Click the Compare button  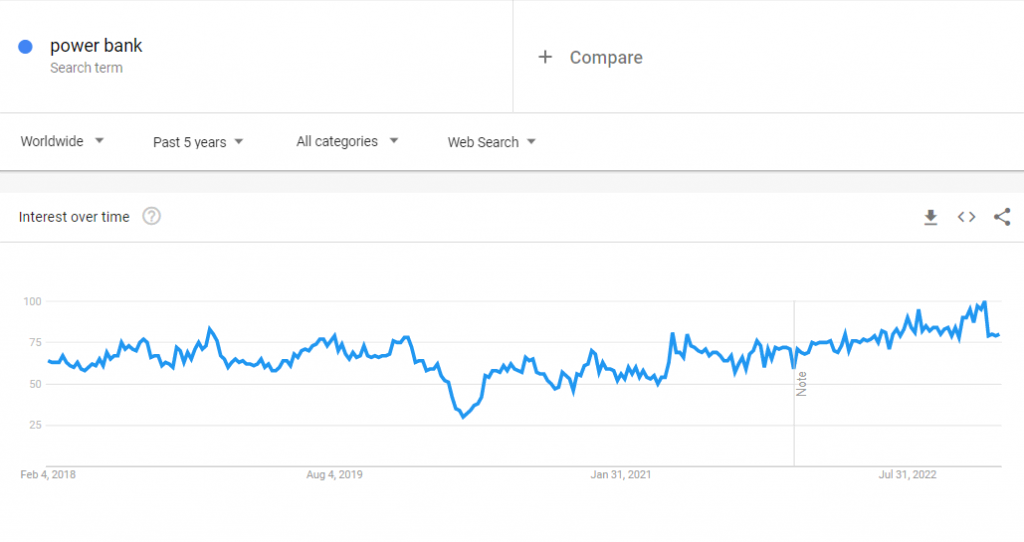[605, 58]
